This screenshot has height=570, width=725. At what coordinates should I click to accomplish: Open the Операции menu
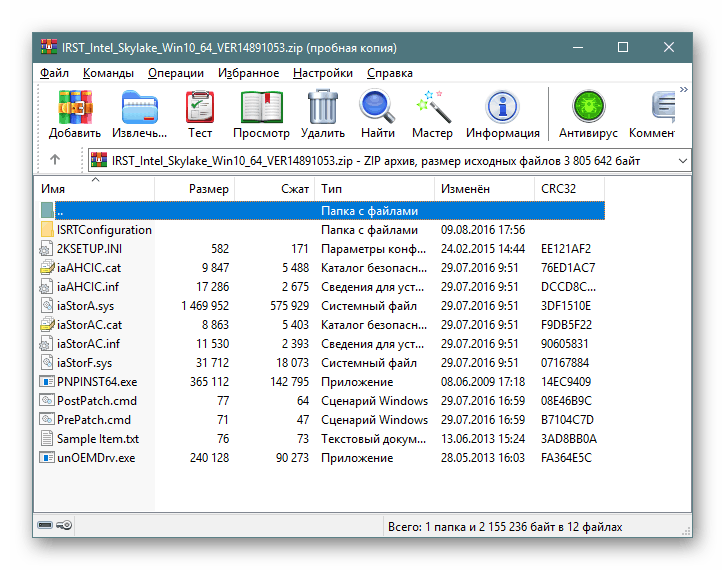[x=176, y=73]
